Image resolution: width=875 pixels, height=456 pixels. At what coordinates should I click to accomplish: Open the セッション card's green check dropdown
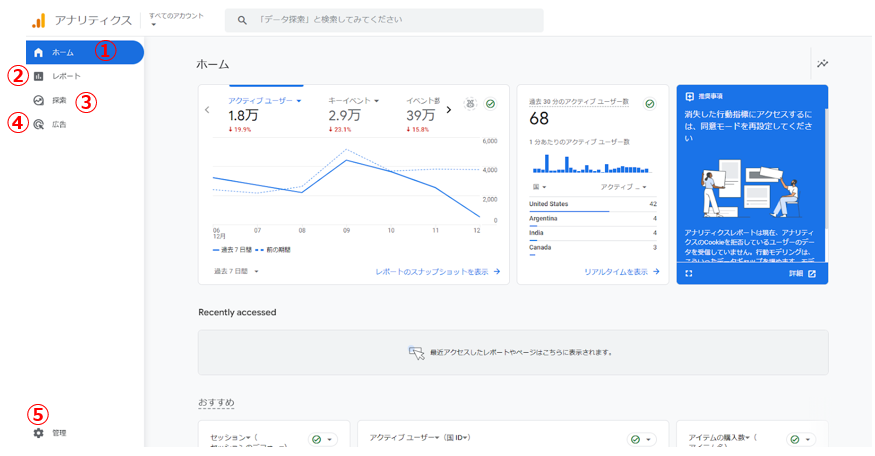click(x=322, y=439)
